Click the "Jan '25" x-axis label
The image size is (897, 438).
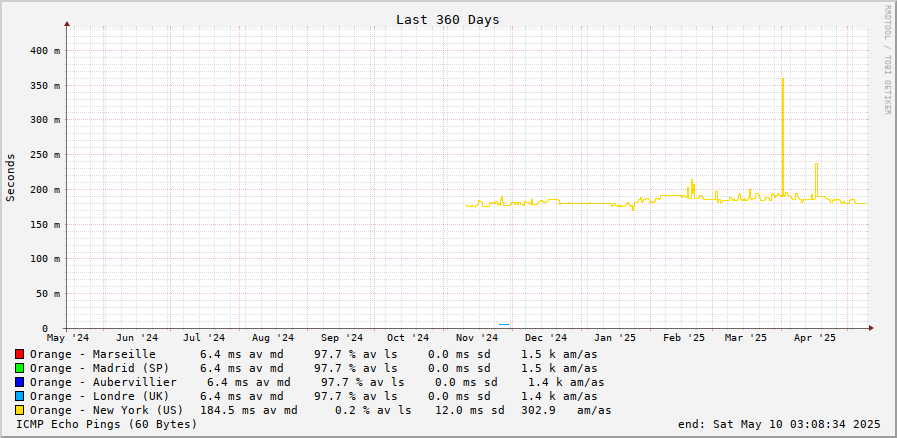pyautogui.click(x=615, y=338)
